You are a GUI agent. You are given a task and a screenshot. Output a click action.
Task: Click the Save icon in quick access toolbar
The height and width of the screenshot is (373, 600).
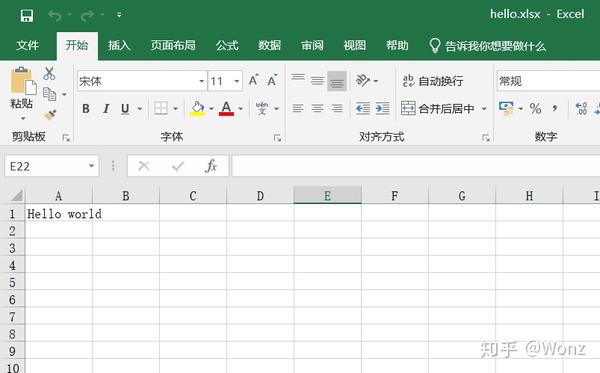27,16
